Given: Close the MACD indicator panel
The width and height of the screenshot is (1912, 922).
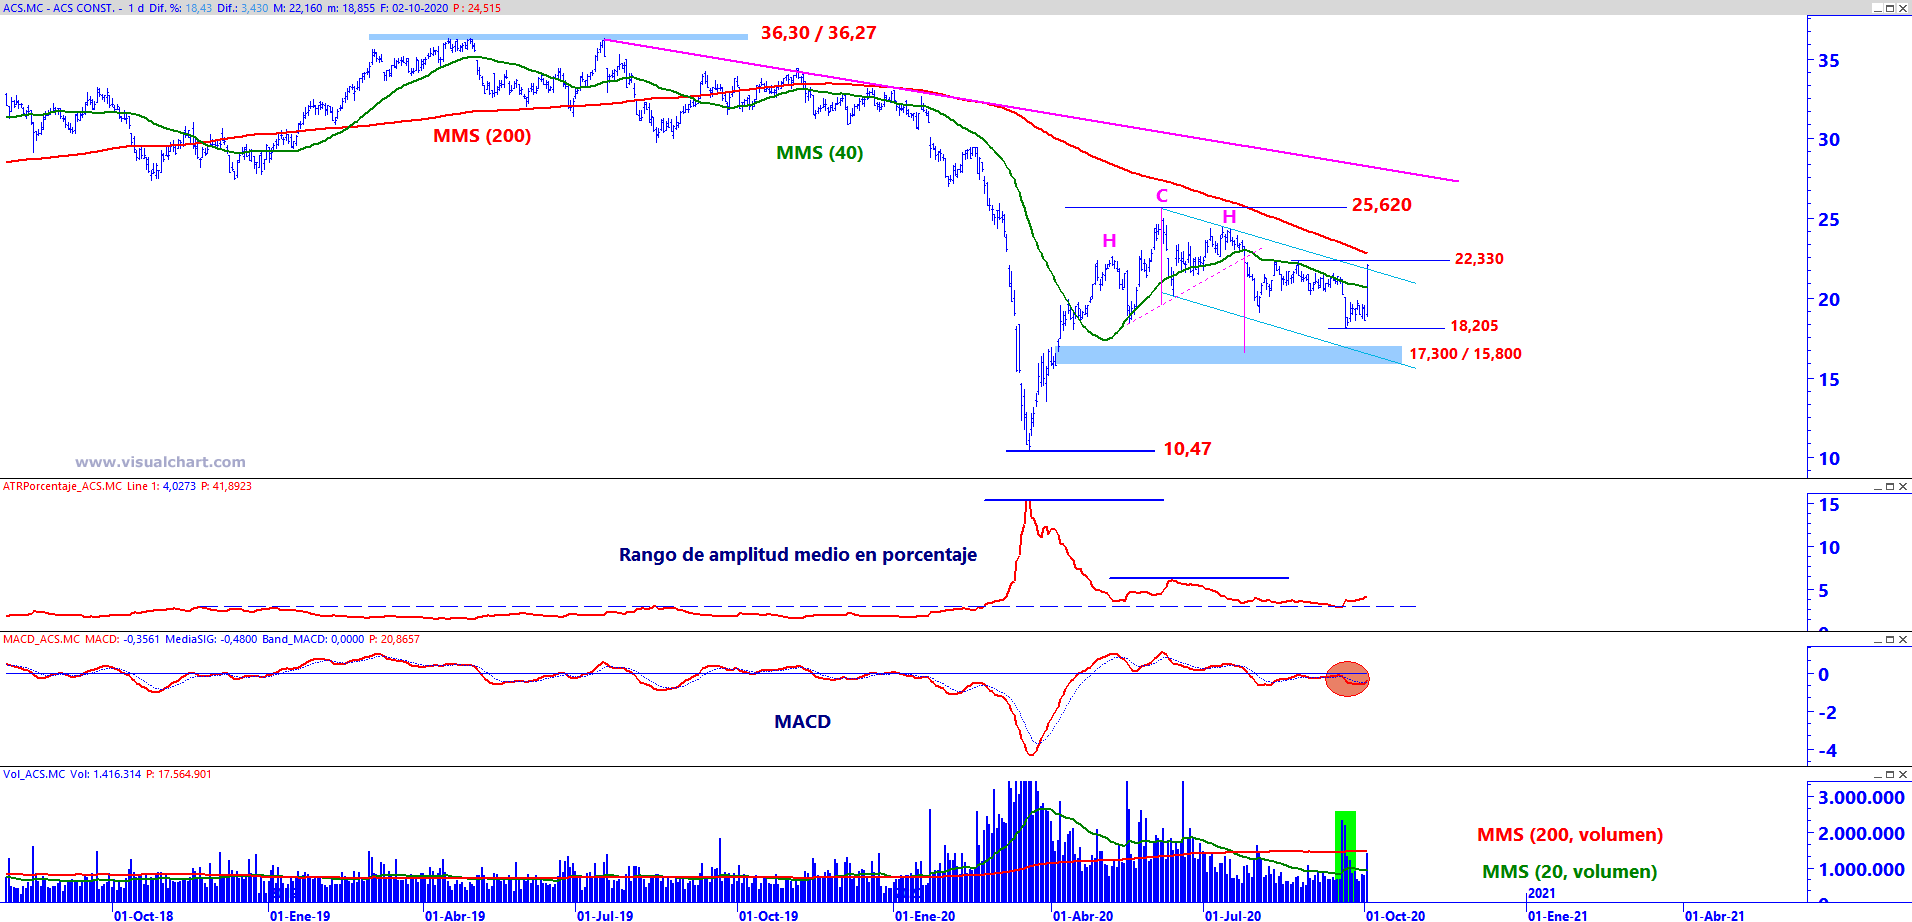Looking at the screenshot, I should [1903, 639].
